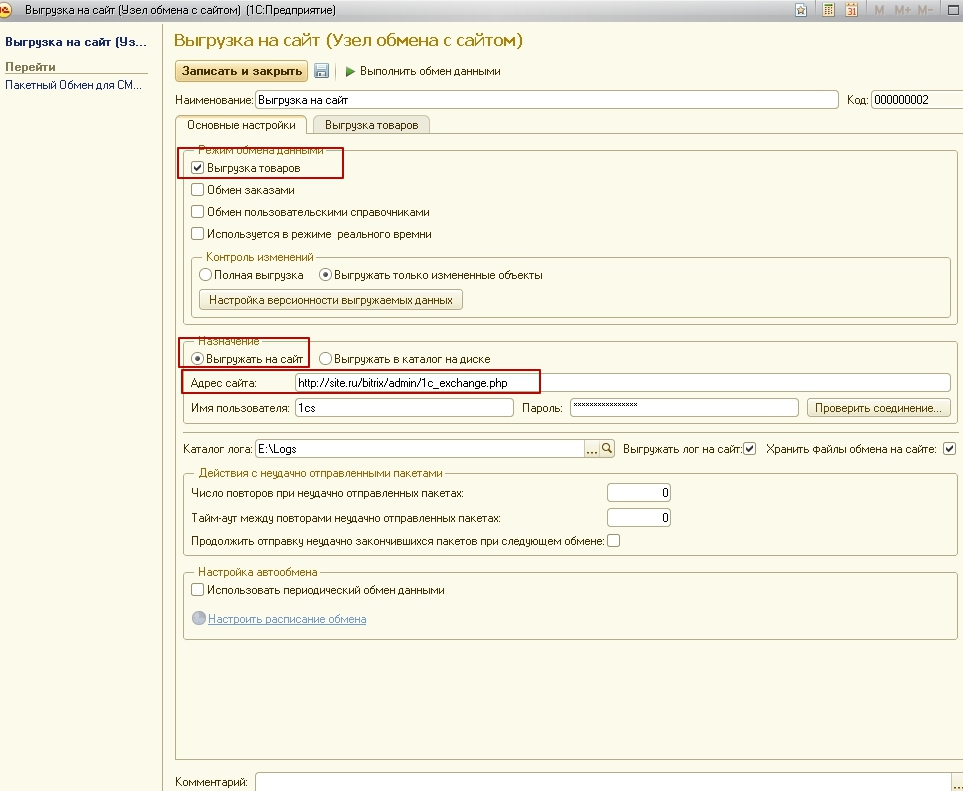Viewport: 963px width, 791px height.
Task: Click the M- memory subtract icon
Action: coord(925,10)
